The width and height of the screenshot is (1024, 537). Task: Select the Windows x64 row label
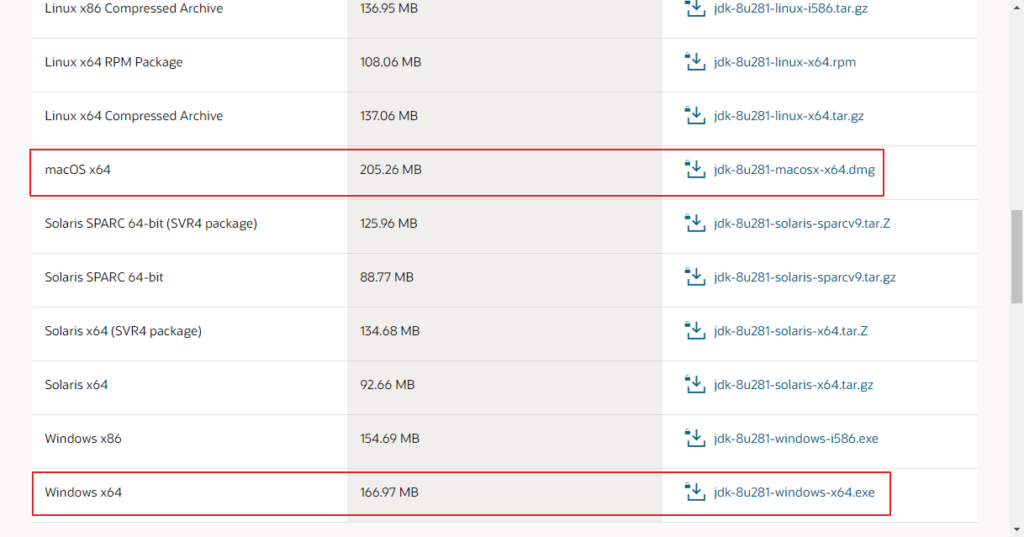click(x=83, y=492)
